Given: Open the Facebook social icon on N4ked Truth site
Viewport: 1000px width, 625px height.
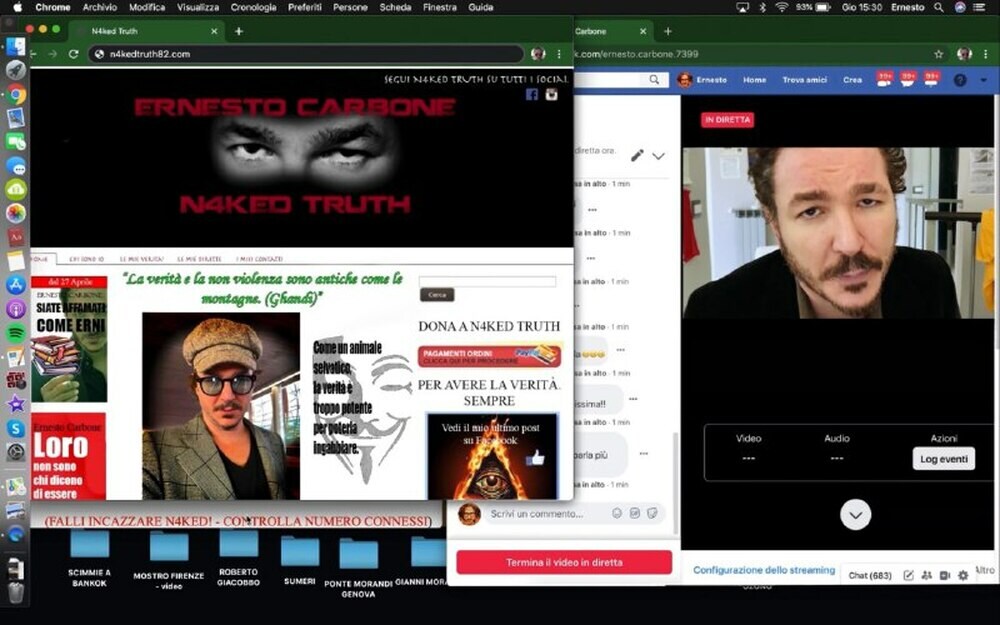Looking at the screenshot, I should pyautogui.click(x=532, y=94).
